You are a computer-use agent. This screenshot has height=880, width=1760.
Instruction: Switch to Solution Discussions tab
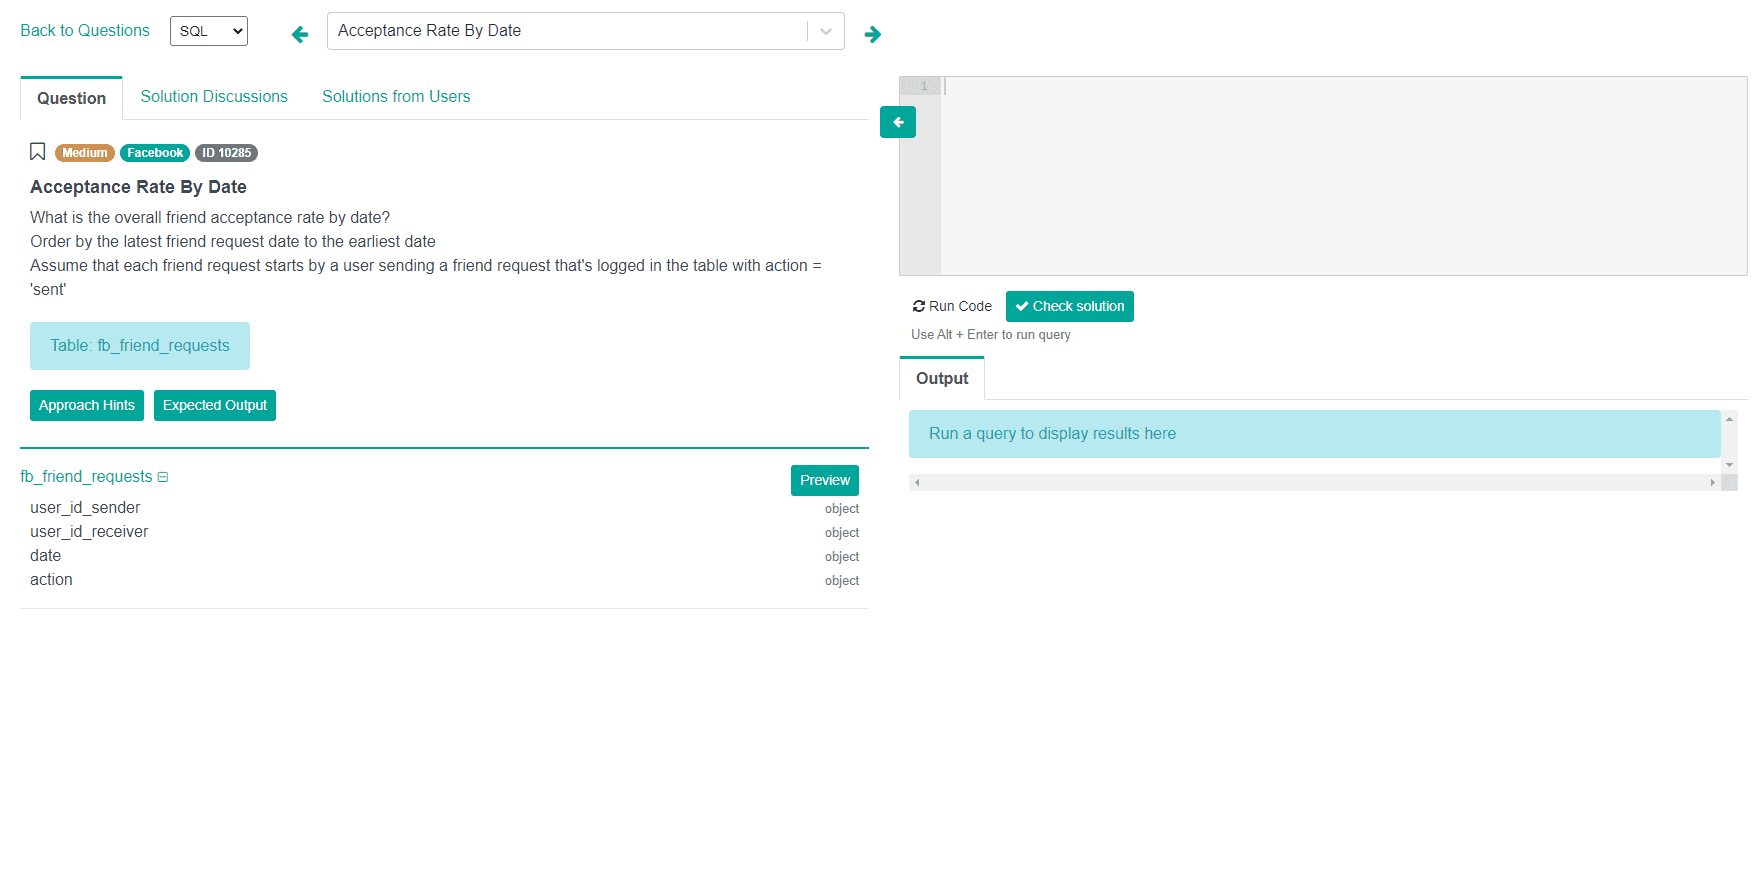(x=214, y=97)
